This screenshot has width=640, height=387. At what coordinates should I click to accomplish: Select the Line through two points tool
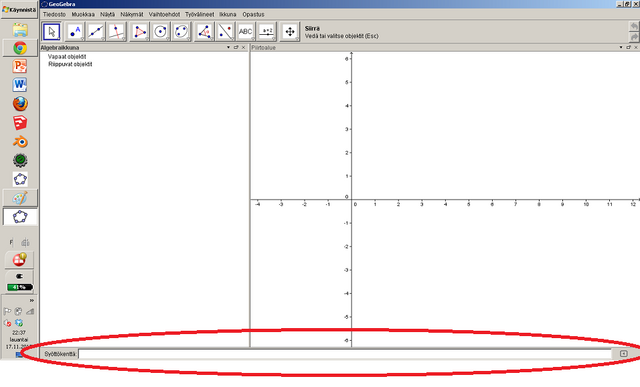[95, 31]
